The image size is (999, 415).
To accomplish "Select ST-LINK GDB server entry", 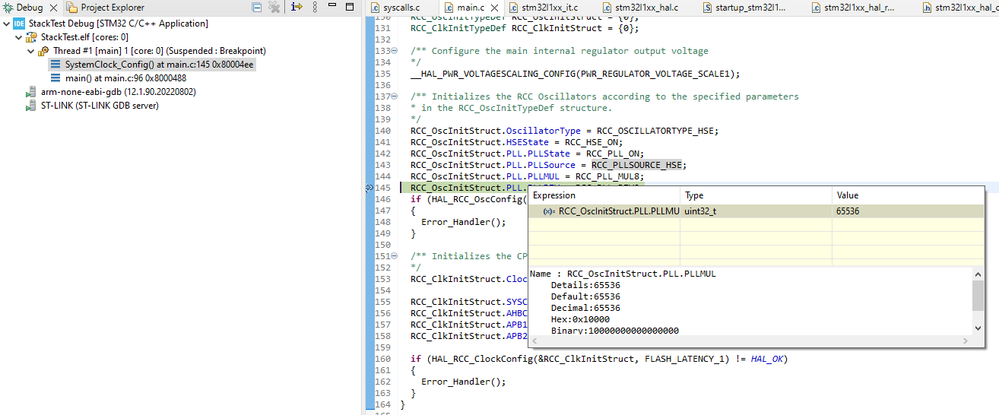I will [x=99, y=105].
